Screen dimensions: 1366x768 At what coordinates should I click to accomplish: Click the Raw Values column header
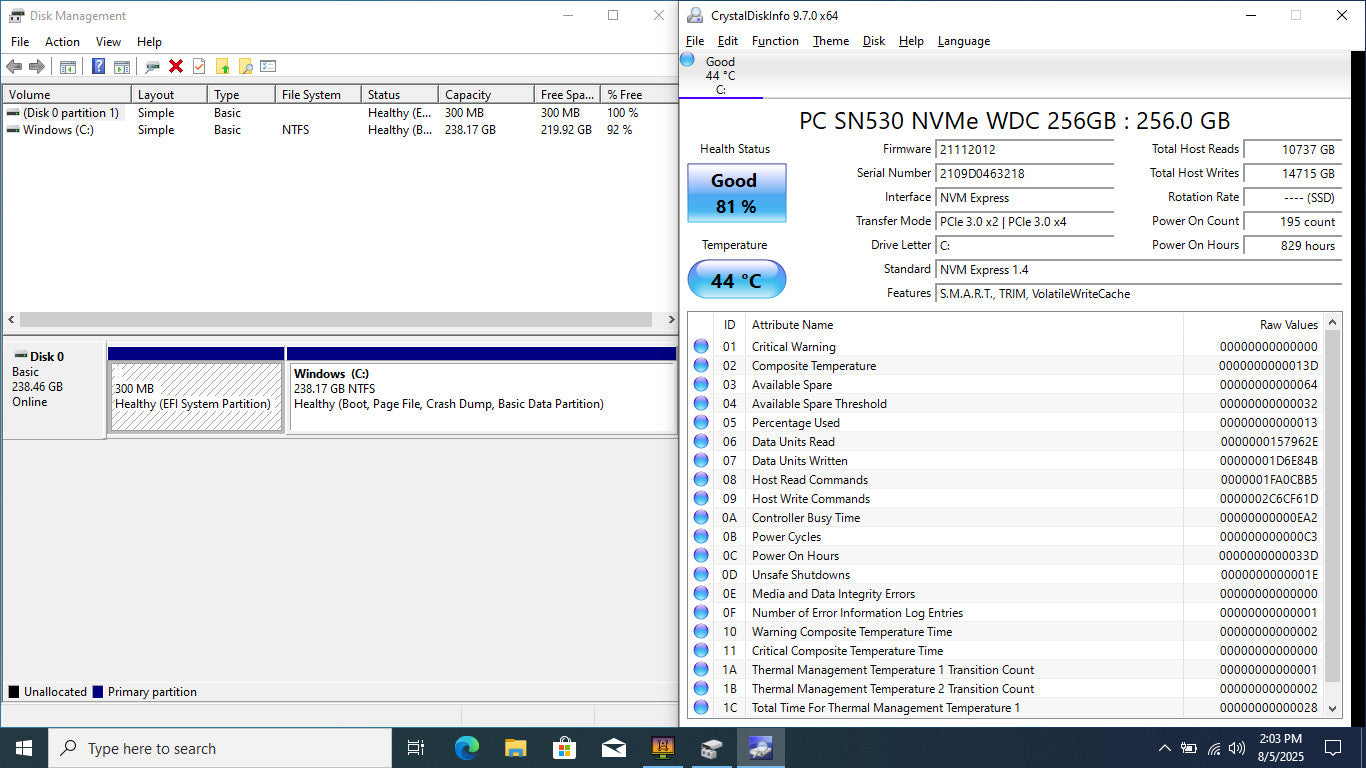1253,325
